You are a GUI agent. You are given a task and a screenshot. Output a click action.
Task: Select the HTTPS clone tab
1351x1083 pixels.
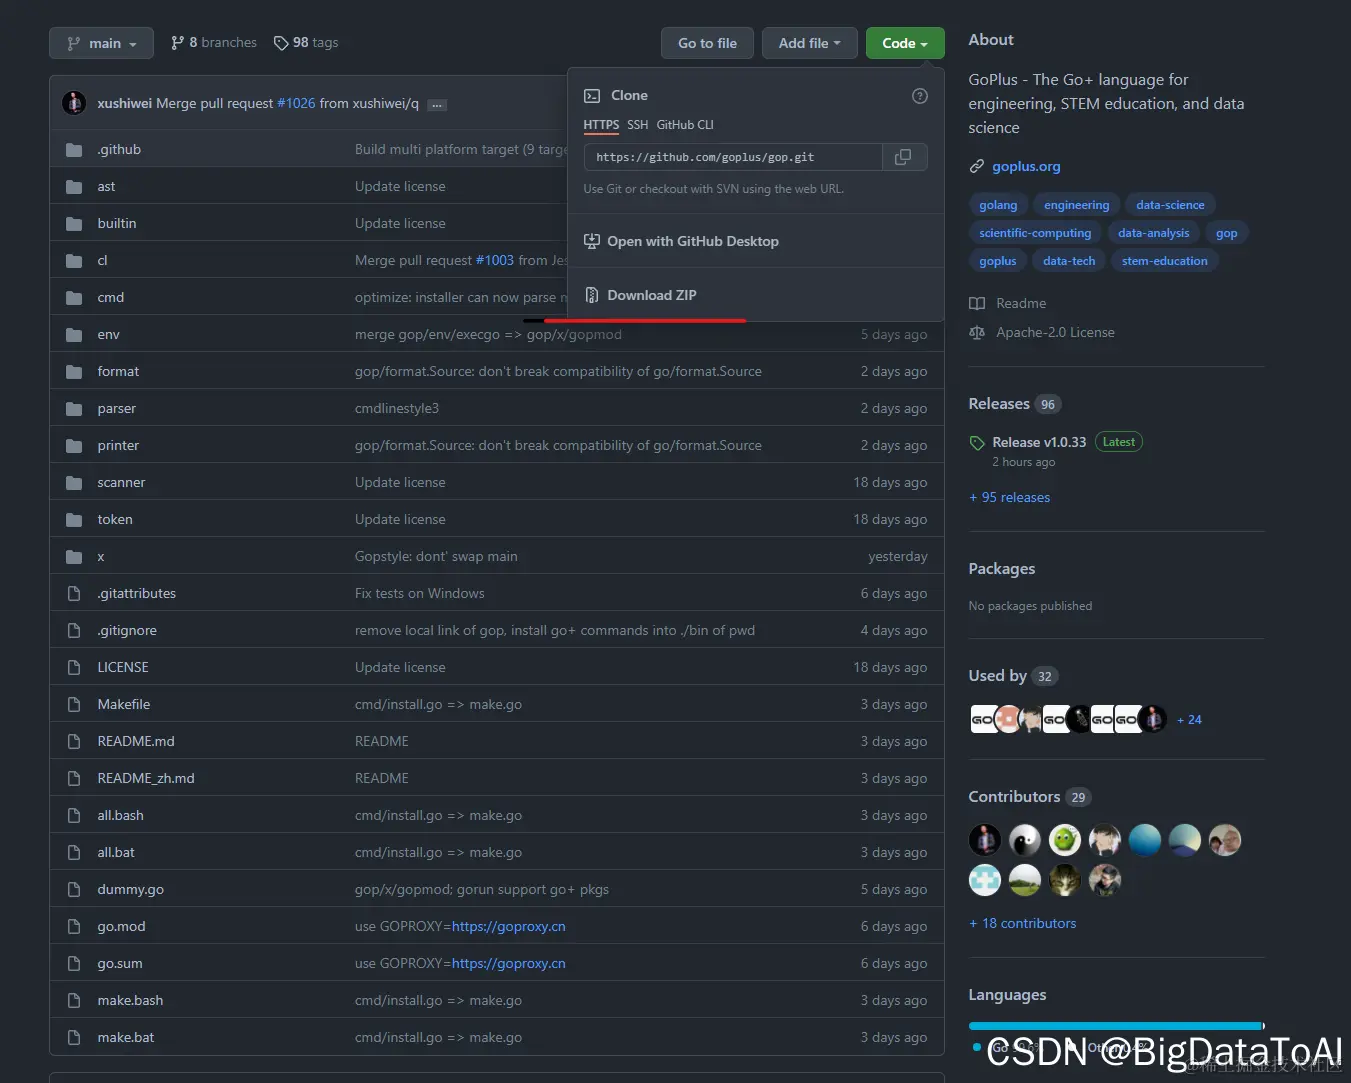click(601, 125)
